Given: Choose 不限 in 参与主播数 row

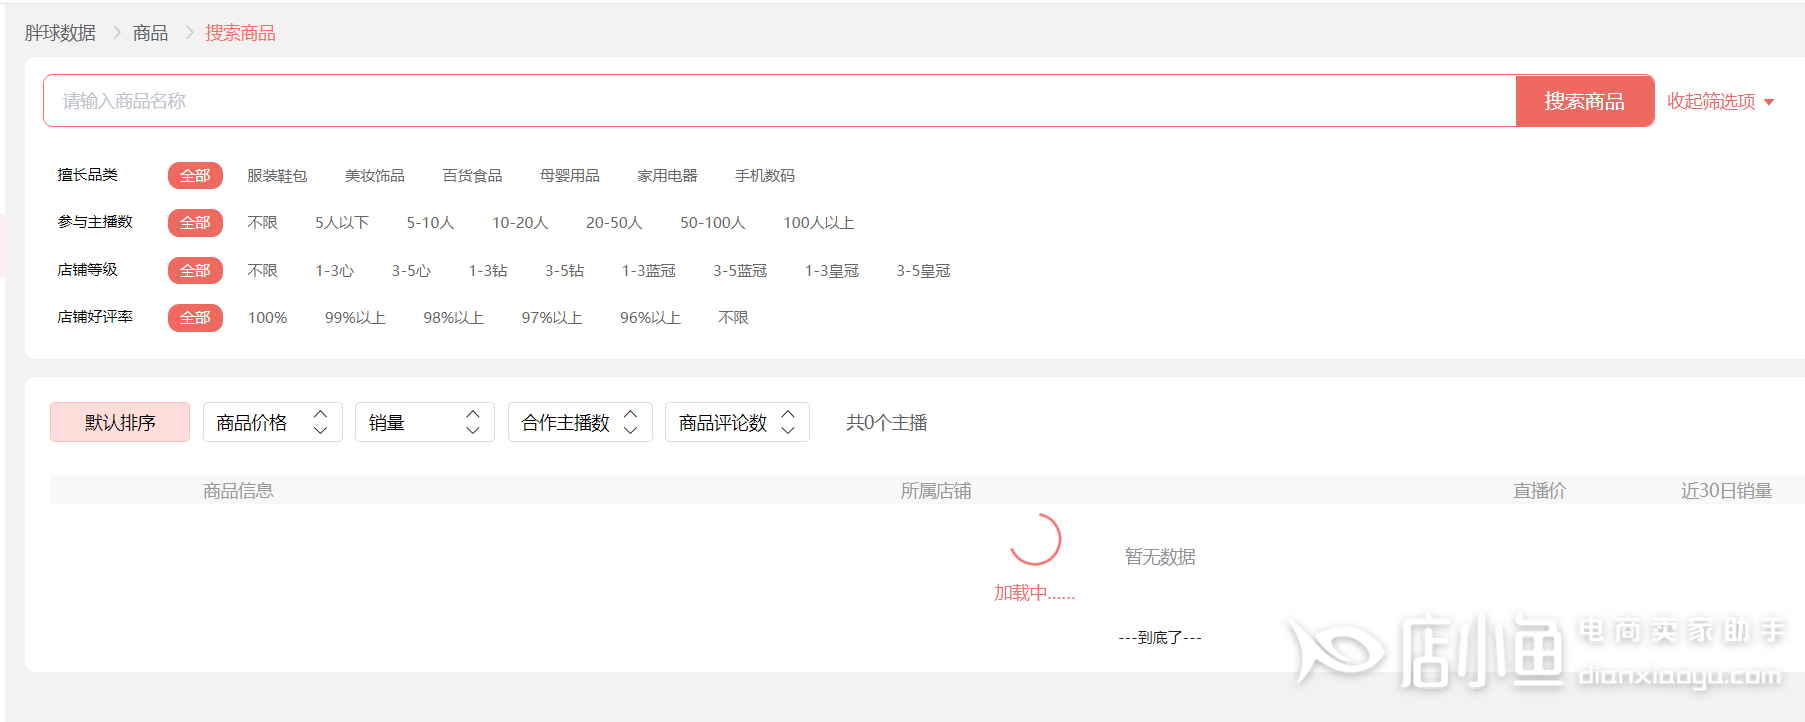Looking at the screenshot, I should pyautogui.click(x=263, y=223).
